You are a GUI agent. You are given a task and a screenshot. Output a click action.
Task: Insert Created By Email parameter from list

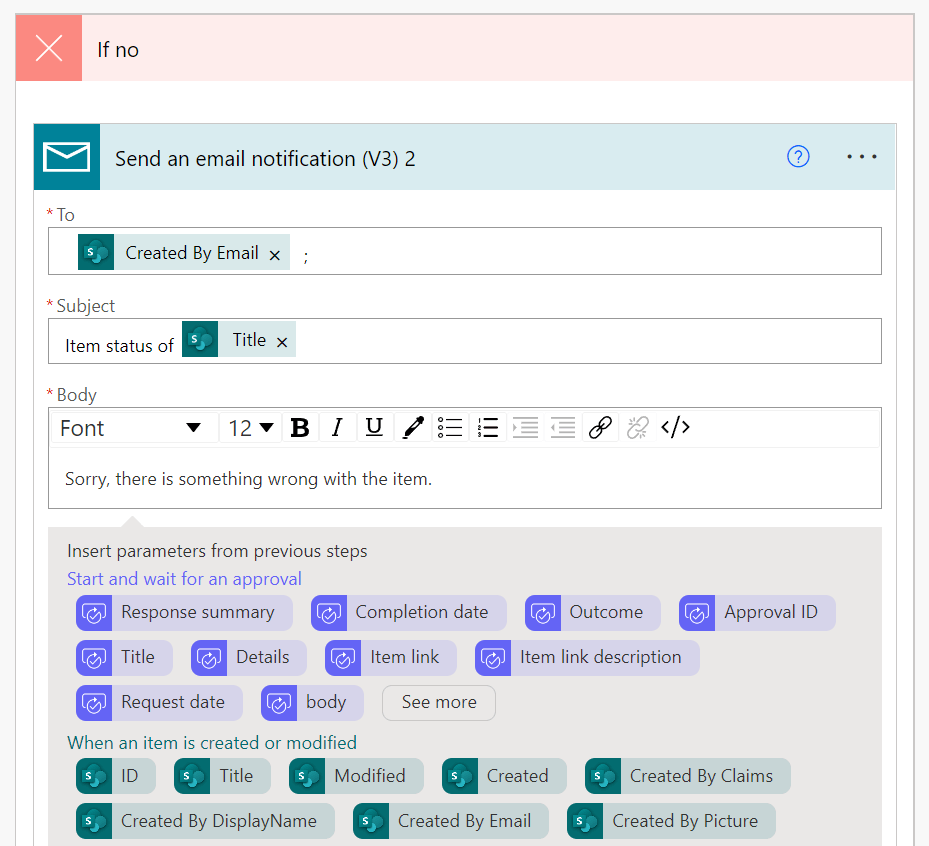click(x=451, y=821)
